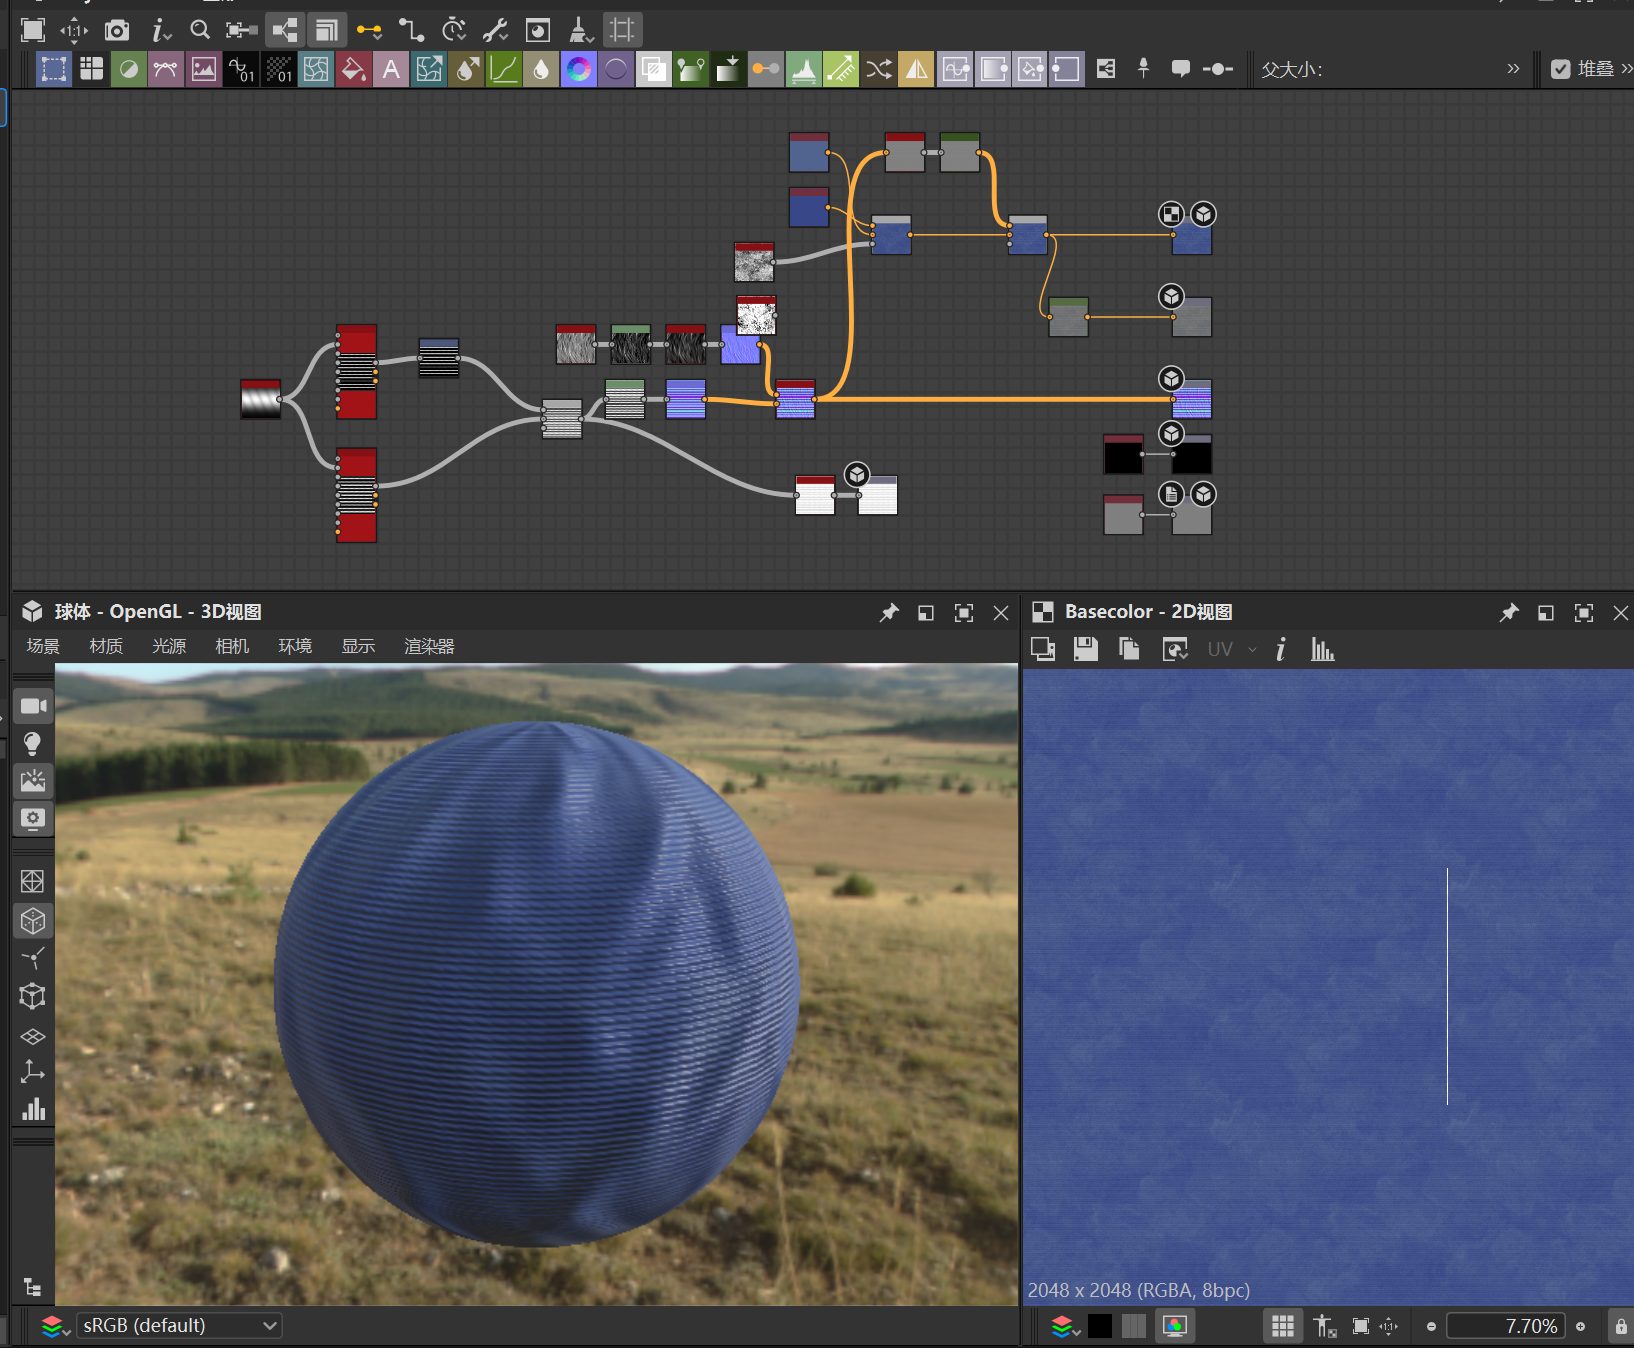Click the light bulb icon in 3D view sidebar
Screen dimensions: 1634x1348
[x=32, y=743]
